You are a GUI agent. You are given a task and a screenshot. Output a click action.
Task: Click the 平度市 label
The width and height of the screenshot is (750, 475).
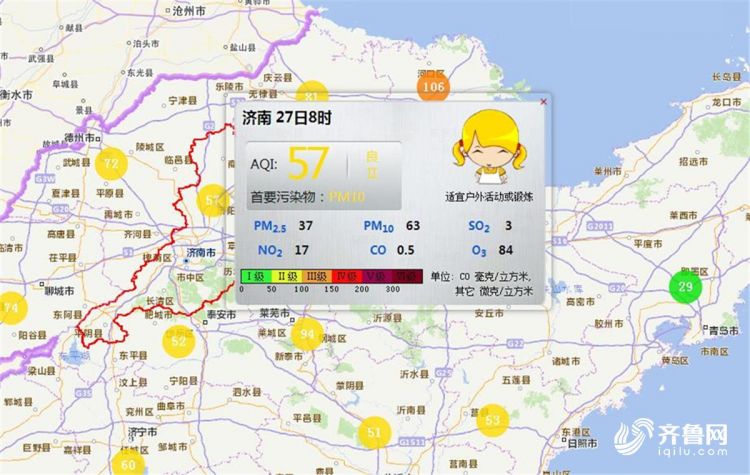(648, 243)
